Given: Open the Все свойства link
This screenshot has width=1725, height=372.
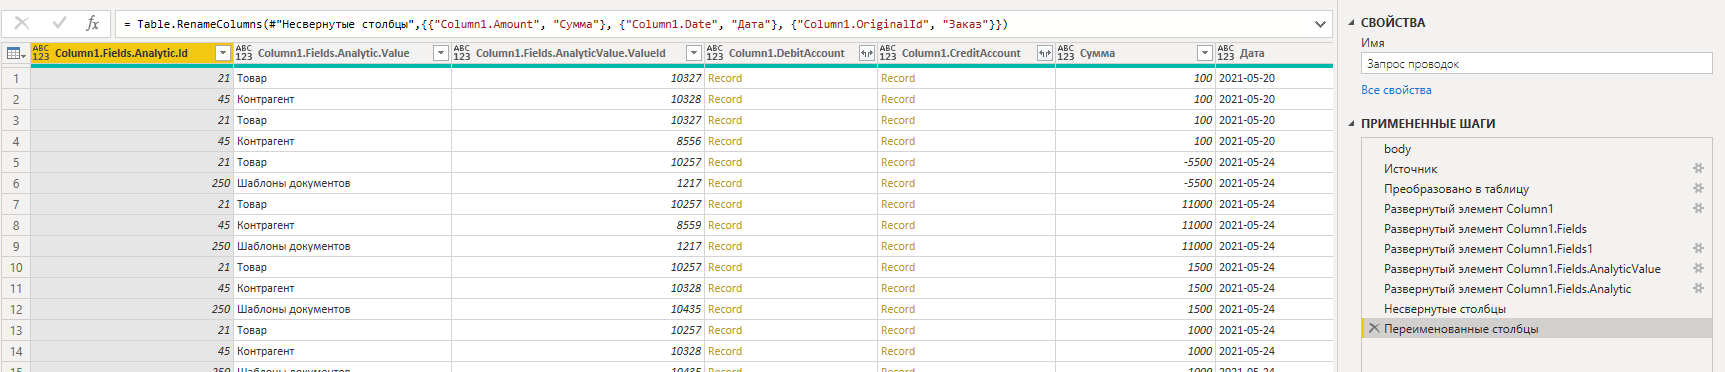Looking at the screenshot, I should pos(1396,90).
